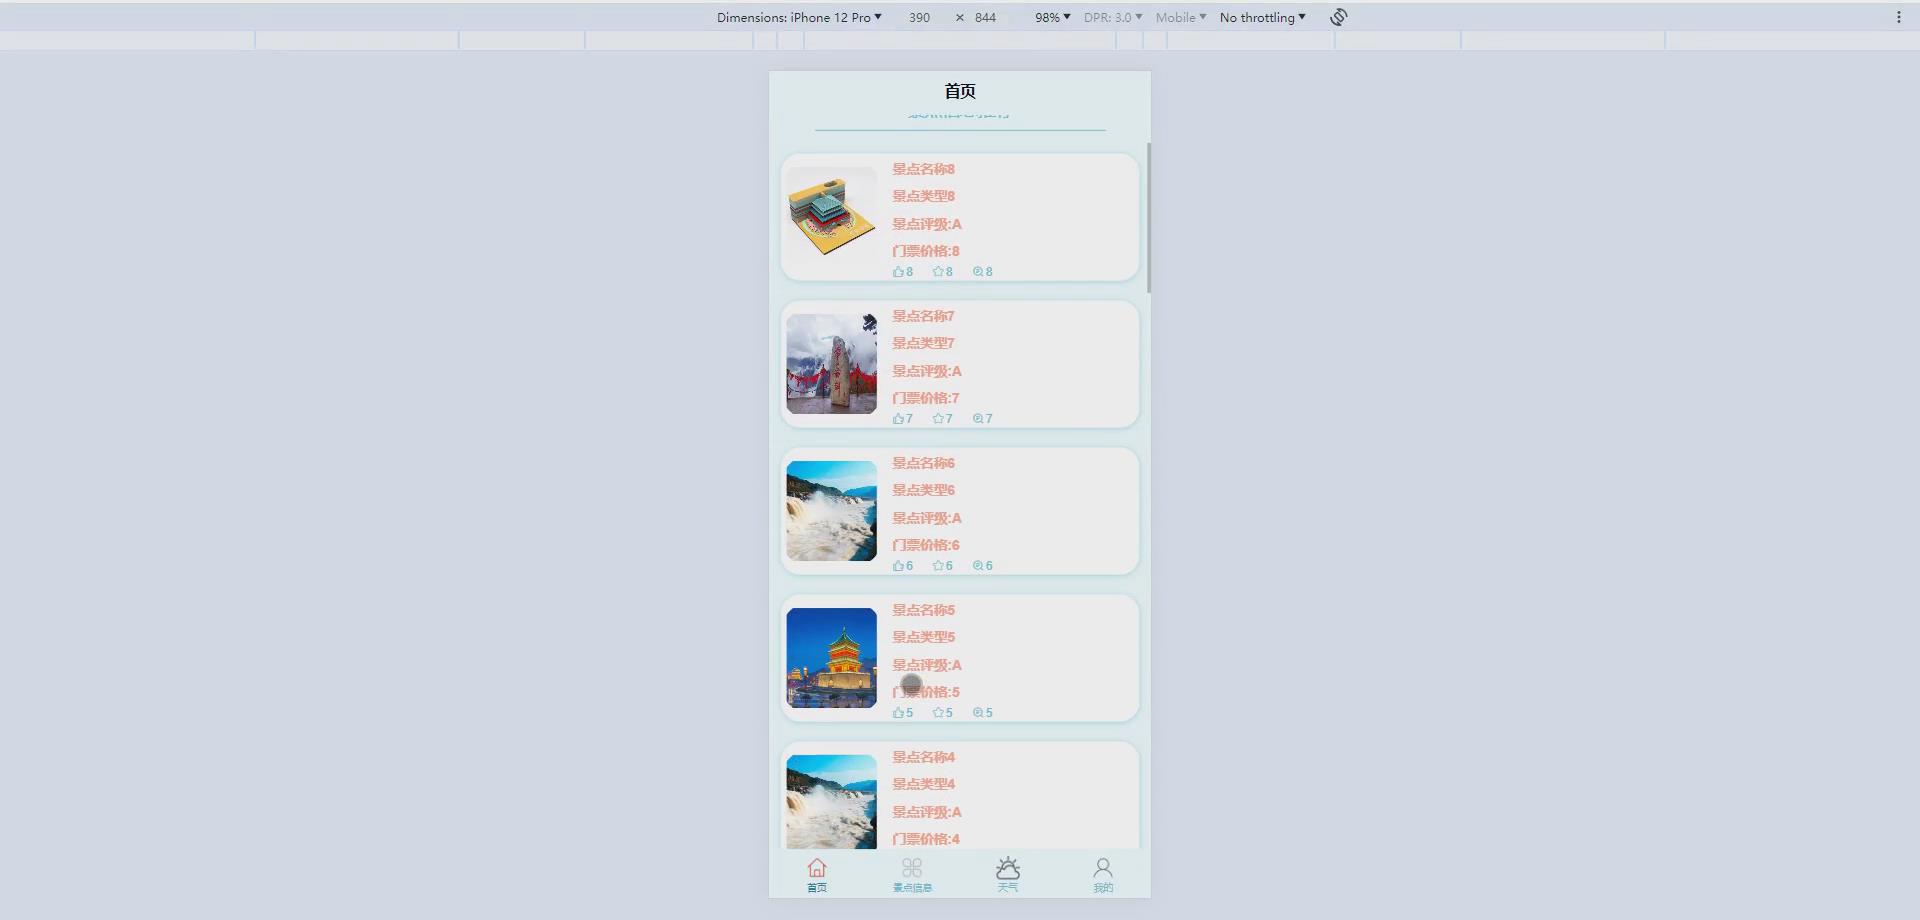
Task: Open 景点信息 via the clover icon
Action: [911, 868]
